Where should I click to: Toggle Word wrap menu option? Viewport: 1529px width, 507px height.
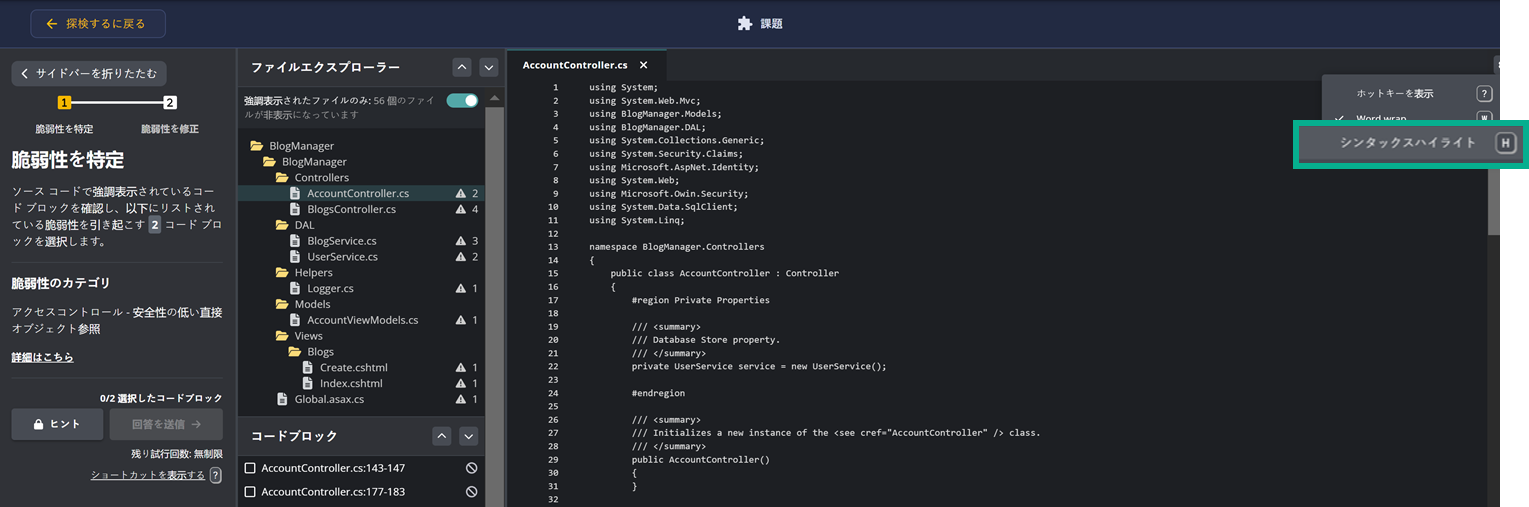pyautogui.click(x=1381, y=118)
